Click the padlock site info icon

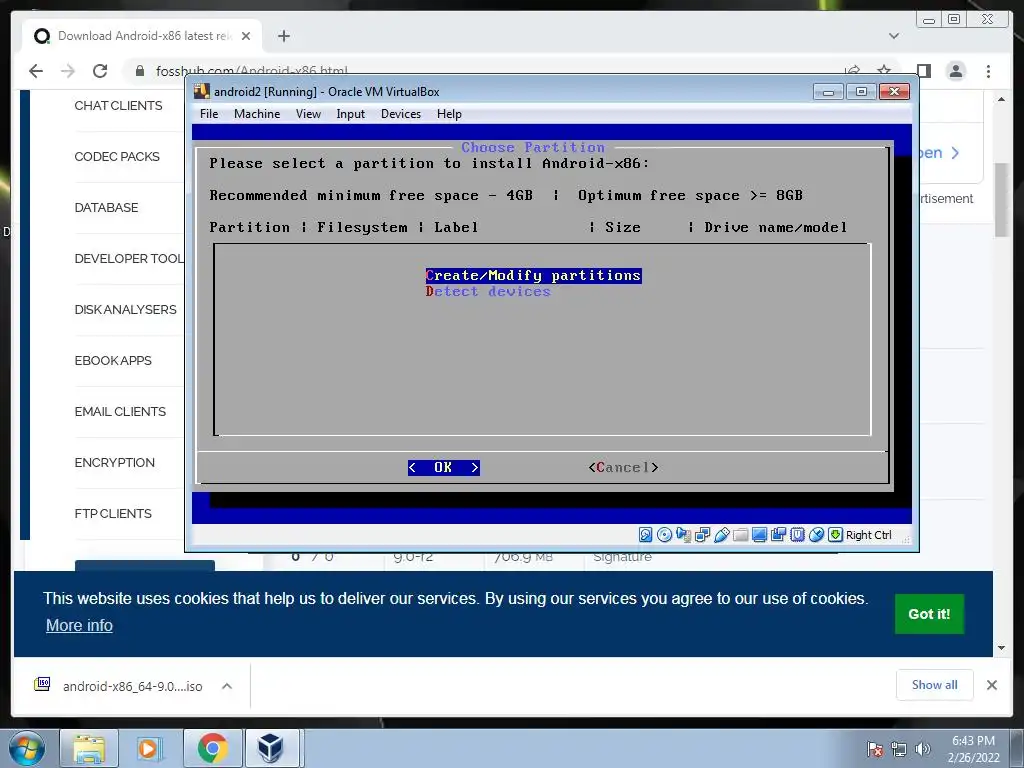(x=140, y=71)
